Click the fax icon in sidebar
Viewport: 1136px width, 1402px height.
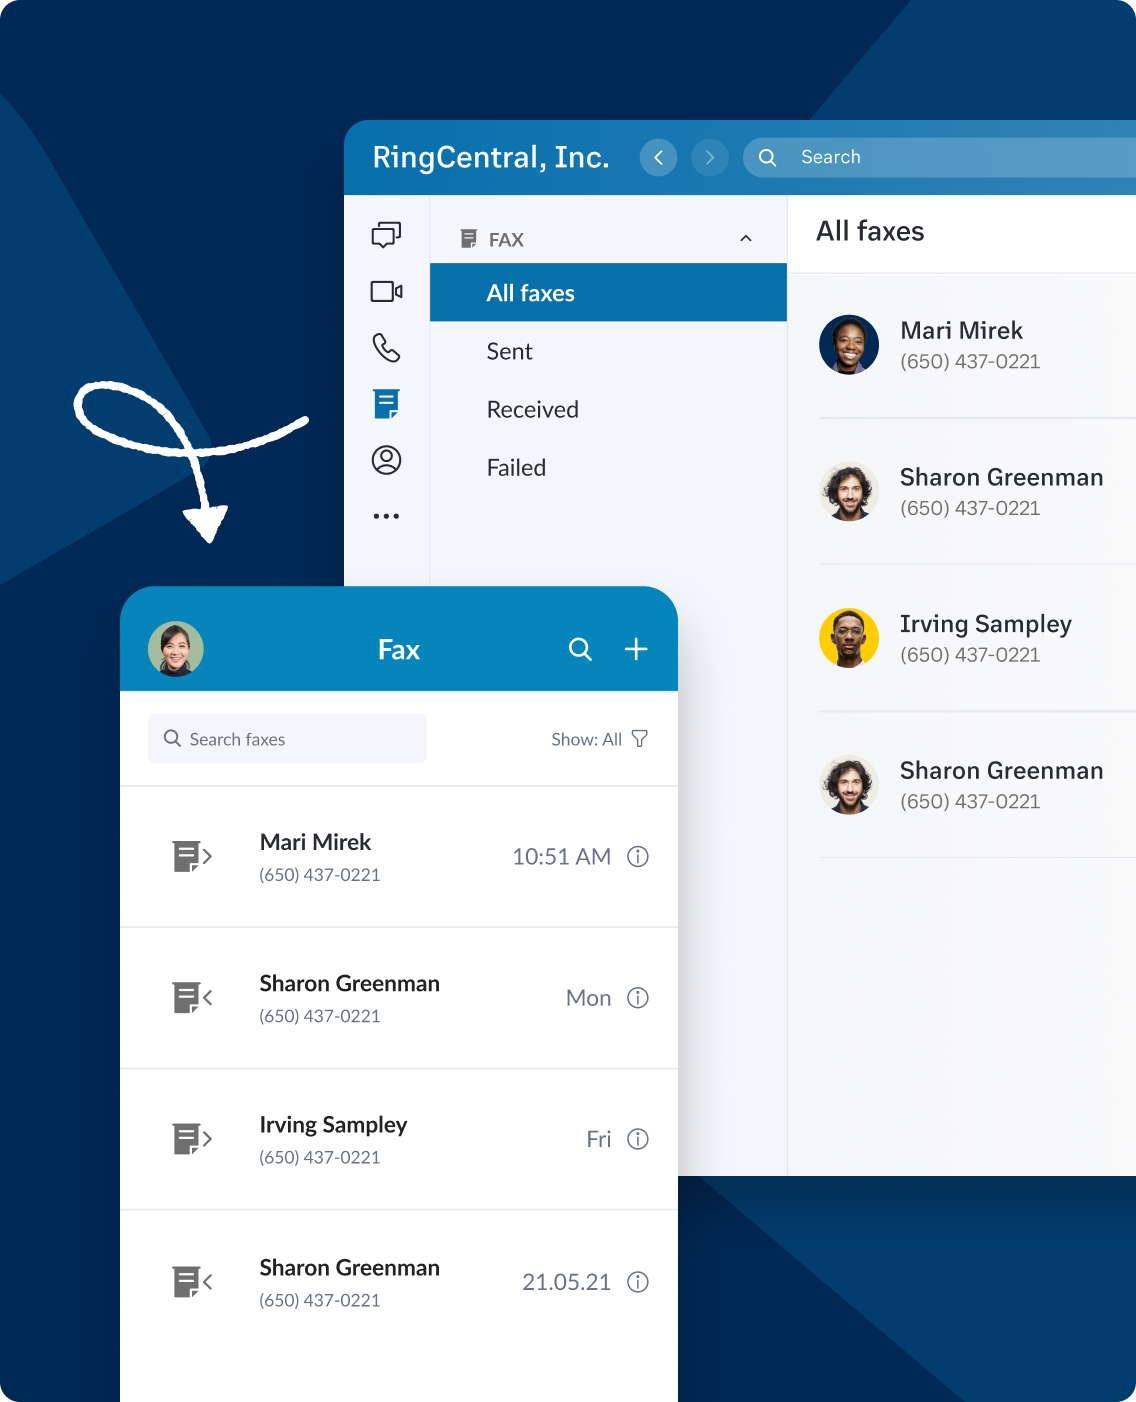tap(386, 404)
